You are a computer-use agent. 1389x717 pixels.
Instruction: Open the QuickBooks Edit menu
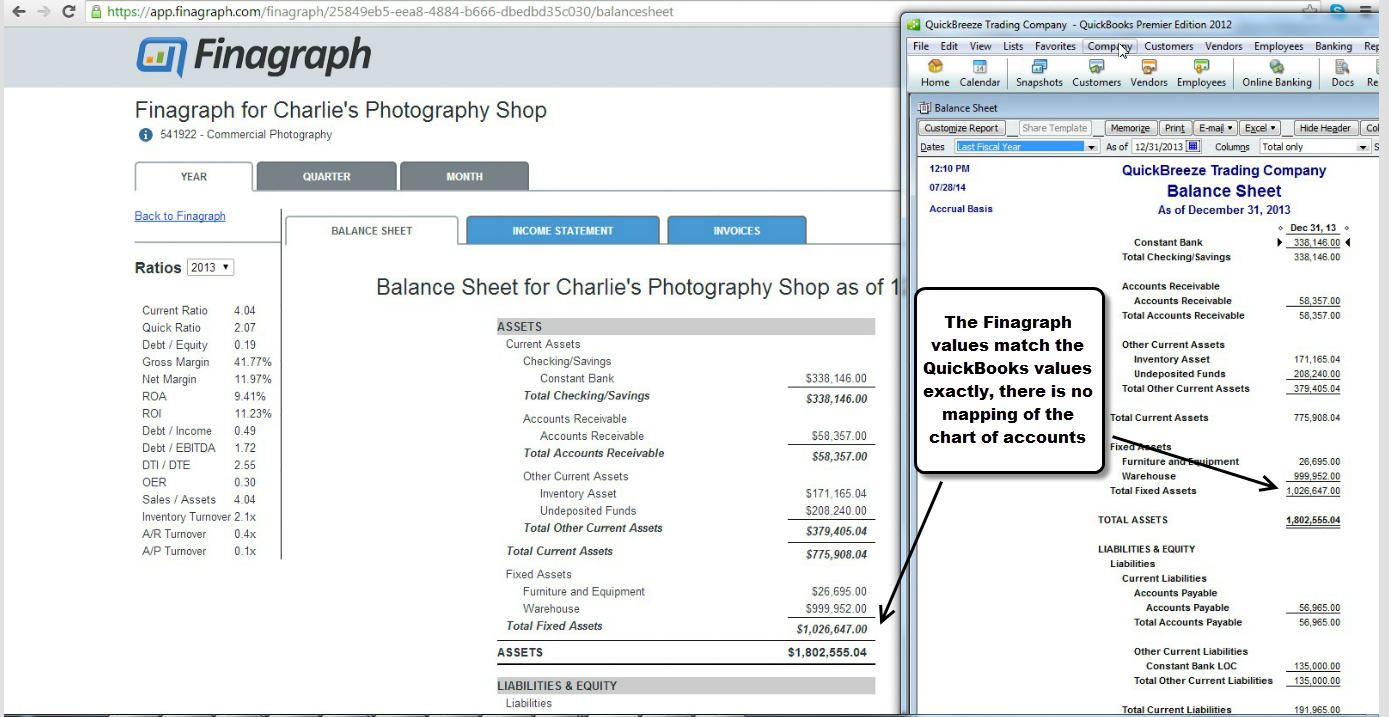pos(949,46)
